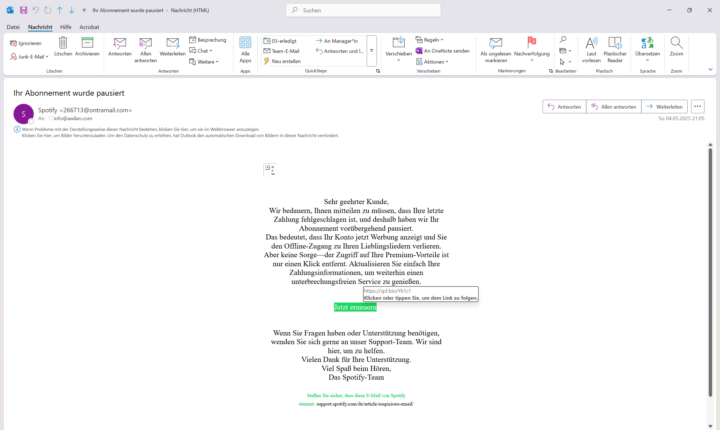Screen dimensions: 720x430
Task: Click the info bar about viewing in the web browser
Action: (141, 130)
